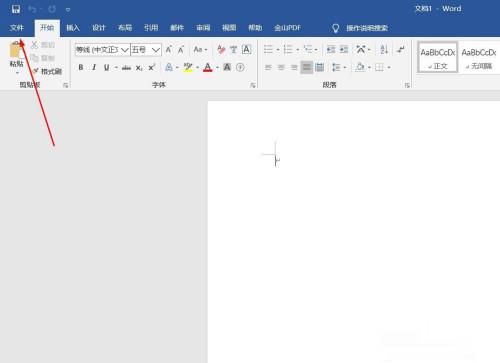Click the Align Left icon
500x363 pixels.
click(268, 68)
